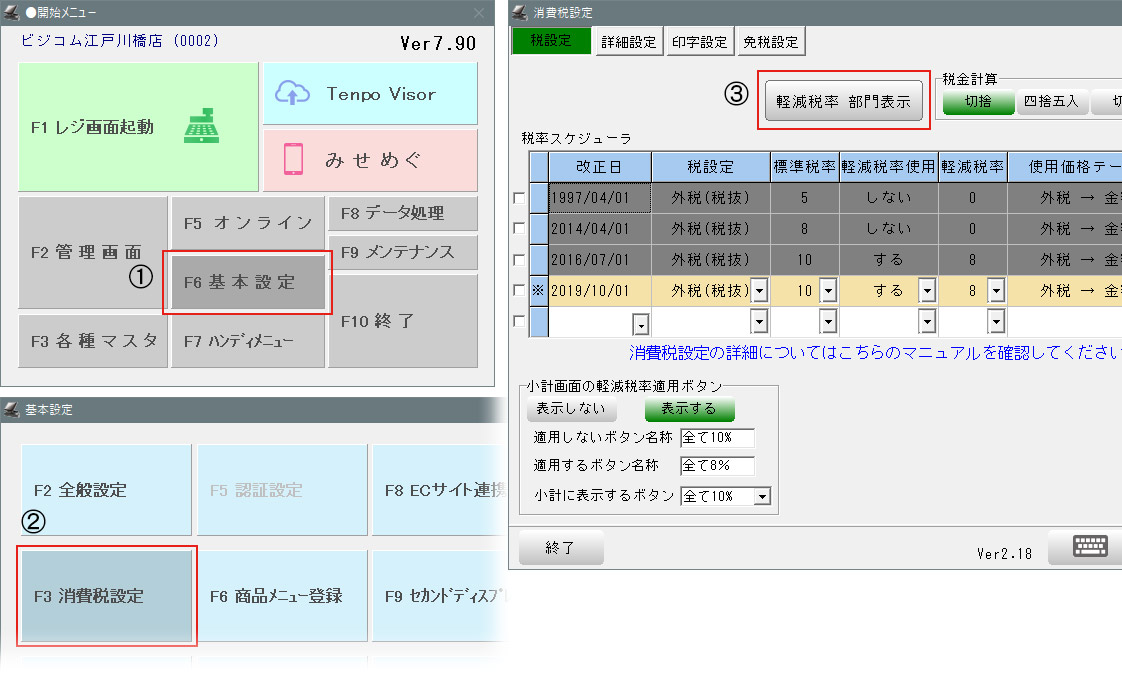Image resolution: width=1122 pixels, height=673 pixels.
Task: Tick the checkbox for the 2016/07/01 row
Action: point(518,259)
